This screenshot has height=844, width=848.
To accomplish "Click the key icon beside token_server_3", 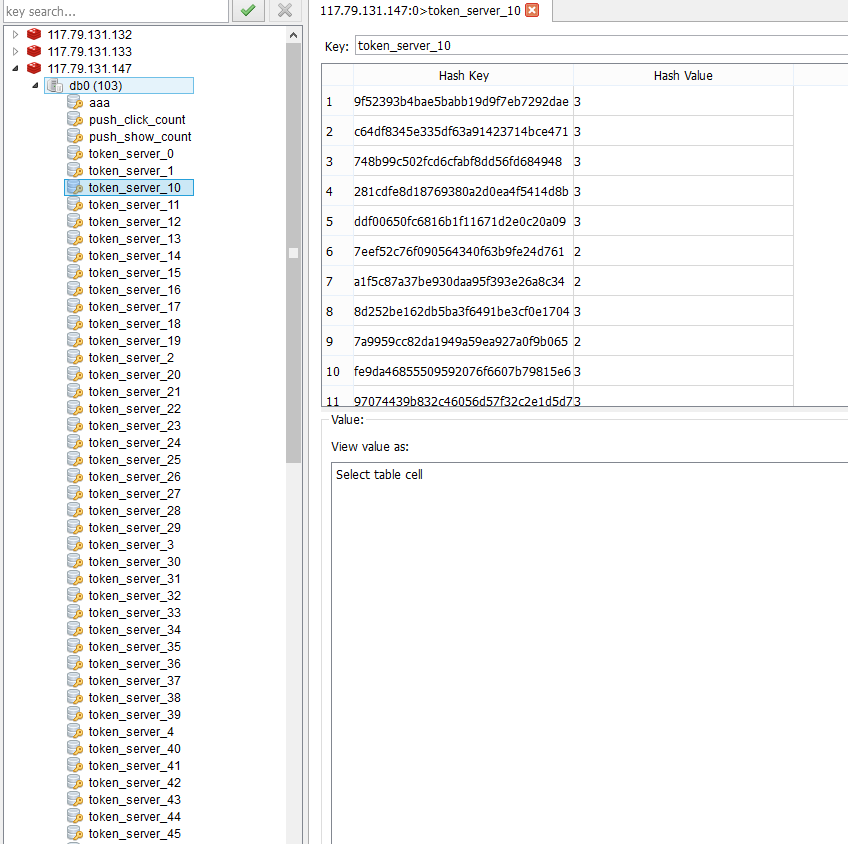I will [x=75, y=544].
